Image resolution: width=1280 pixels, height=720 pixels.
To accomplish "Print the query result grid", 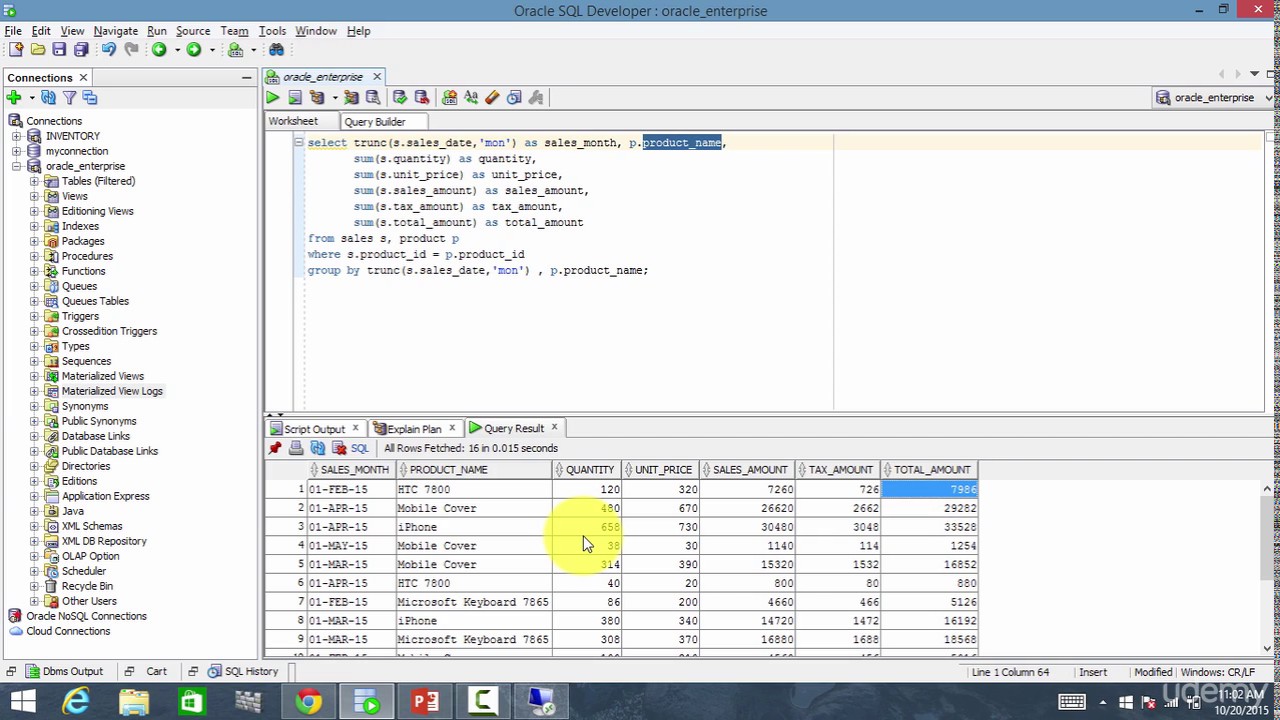I will 296,448.
